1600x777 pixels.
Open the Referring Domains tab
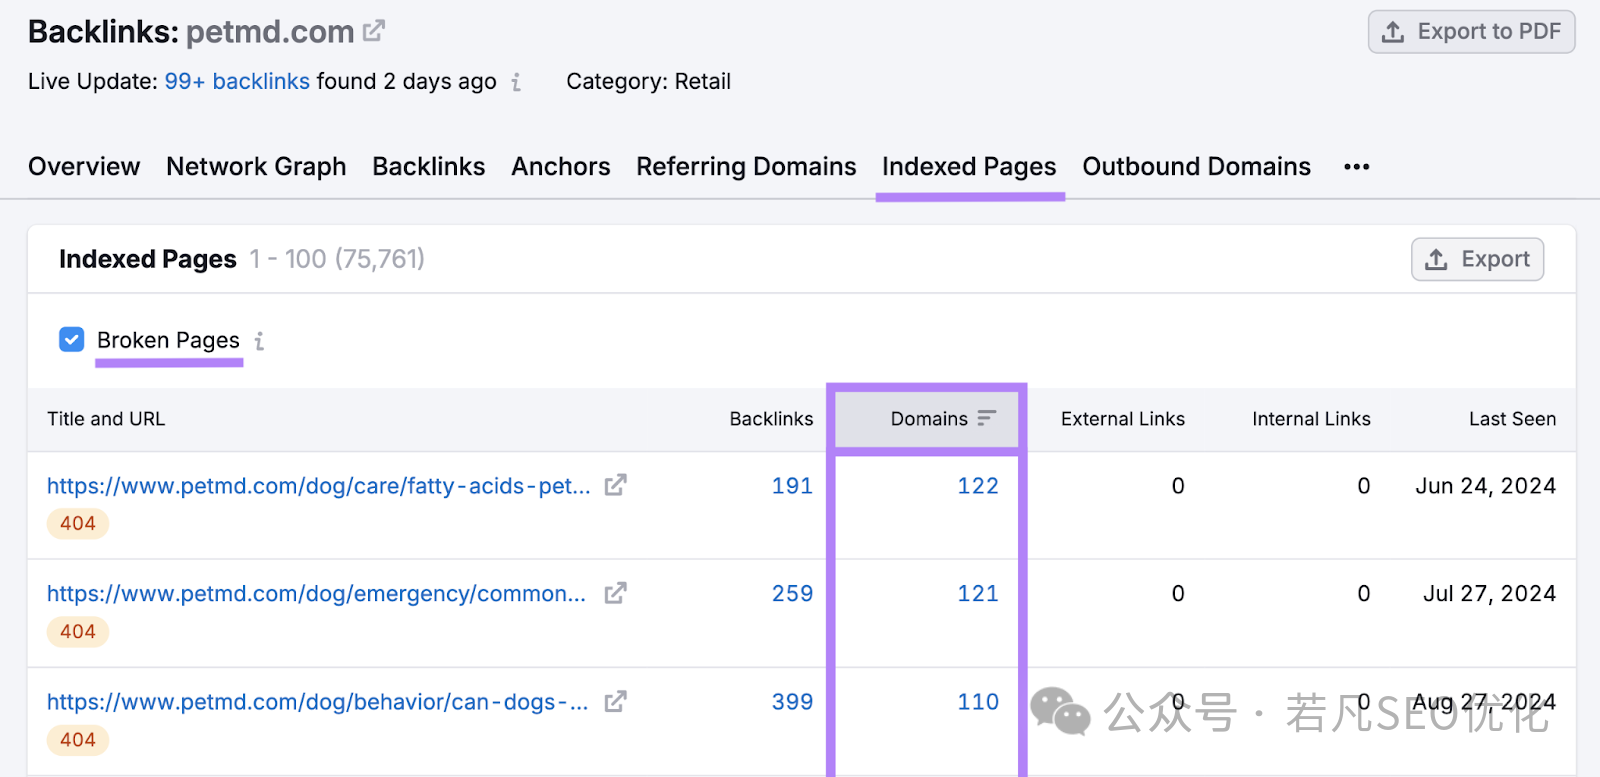(746, 166)
